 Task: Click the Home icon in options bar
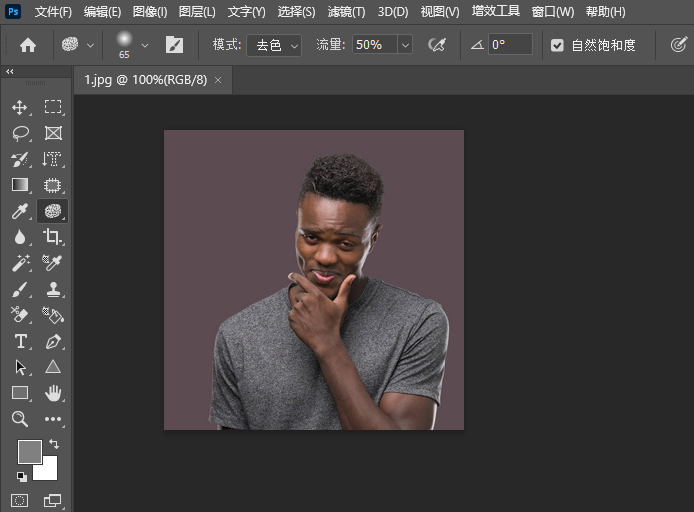click(28, 45)
